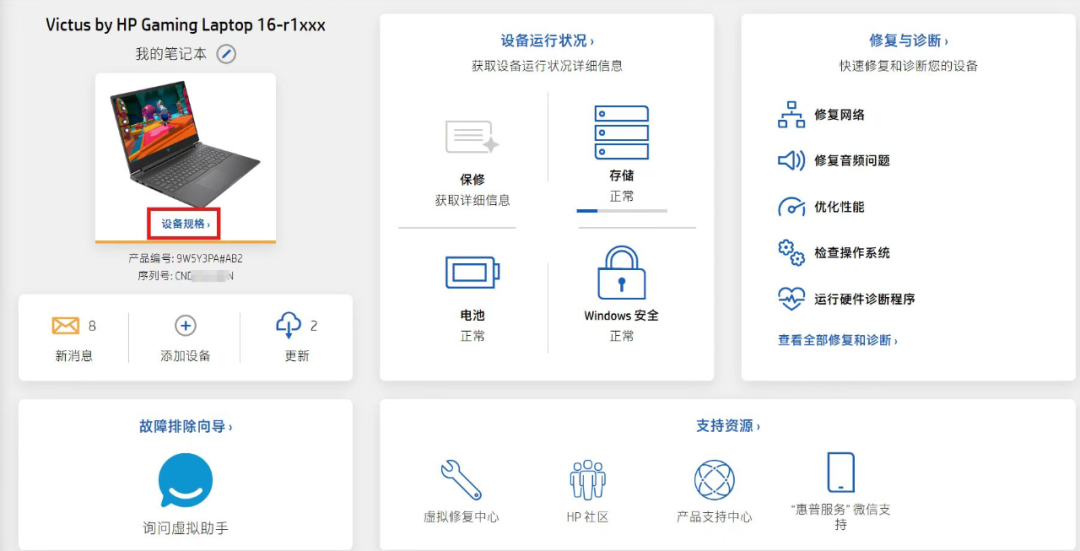The height and width of the screenshot is (551, 1080).
Task: Click the 修复音频问题 speaker icon
Action: [x=791, y=160]
